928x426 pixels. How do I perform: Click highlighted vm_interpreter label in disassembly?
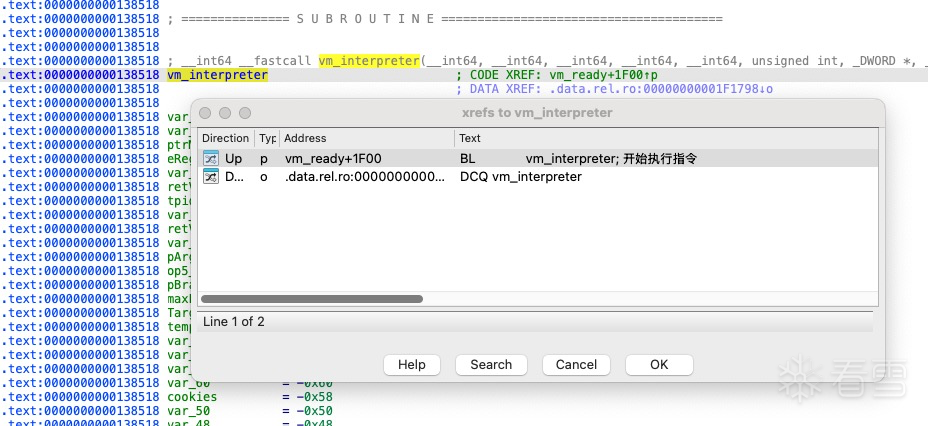(x=217, y=75)
